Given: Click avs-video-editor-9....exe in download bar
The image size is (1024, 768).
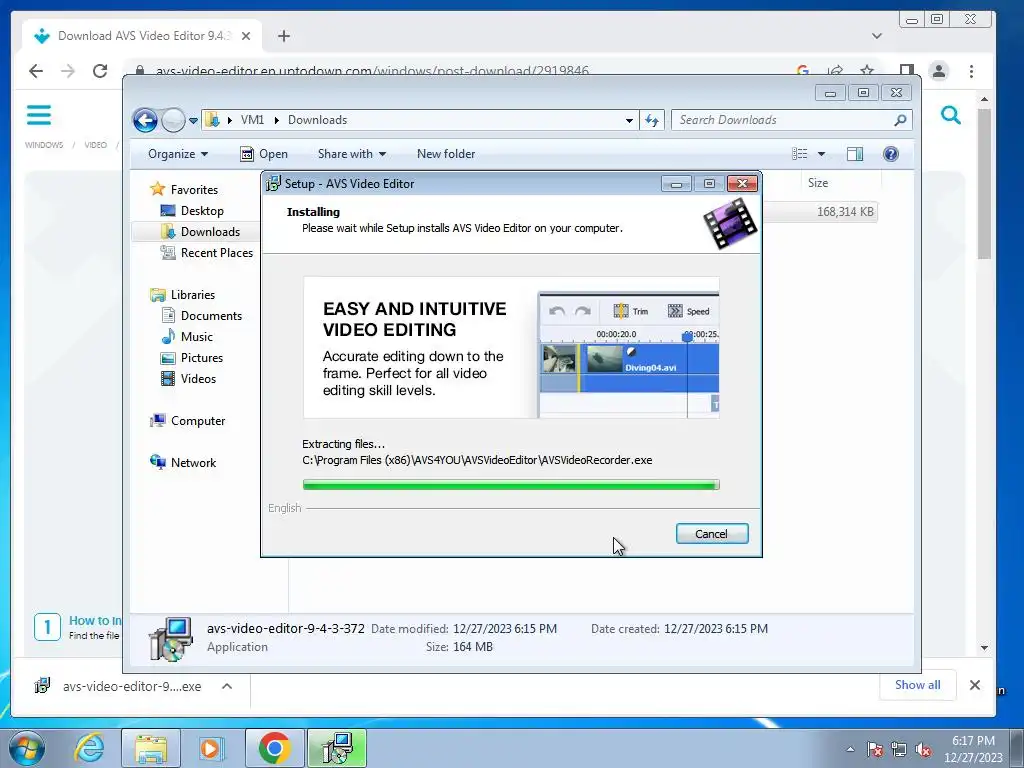Looking at the screenshot, I should [x=132, y=686].
